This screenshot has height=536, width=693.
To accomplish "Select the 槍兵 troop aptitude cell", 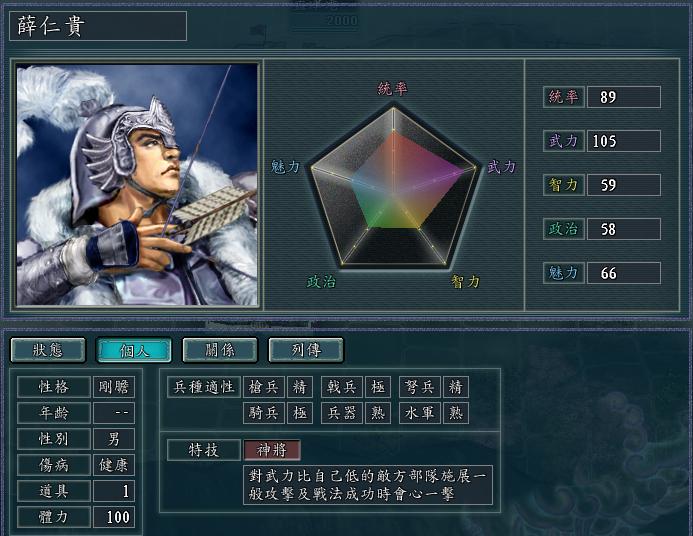I will click(x=263, y=387).
